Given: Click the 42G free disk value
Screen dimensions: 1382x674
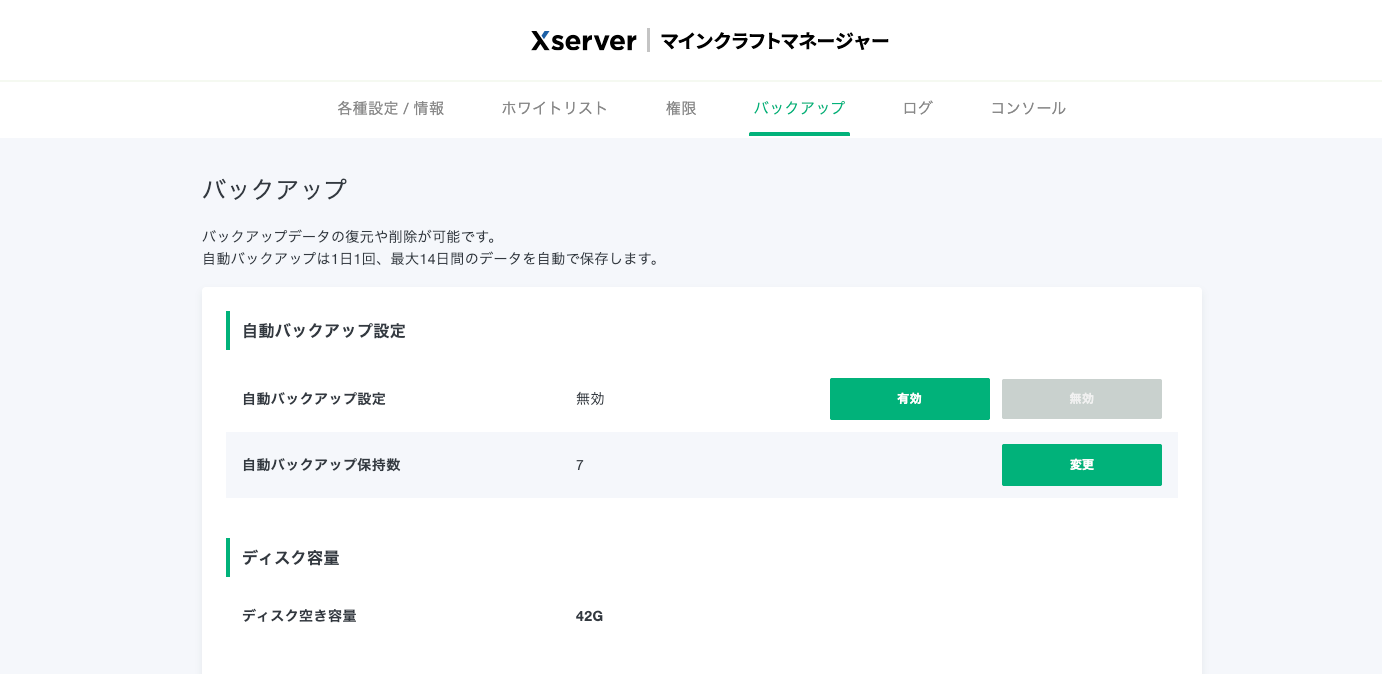Looking at the screenshot, I should coord(590,616).
